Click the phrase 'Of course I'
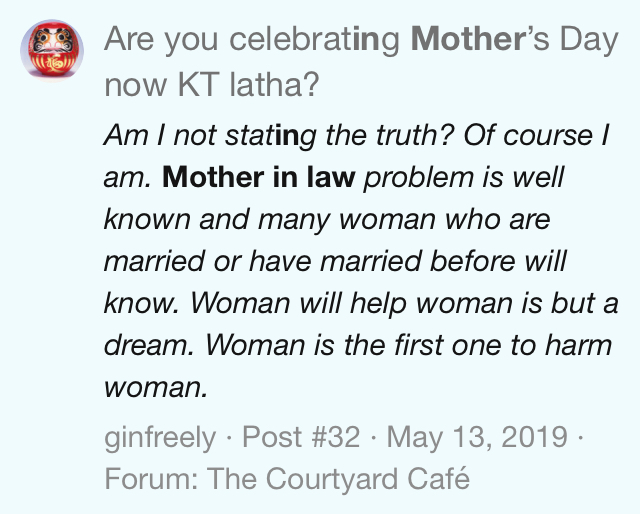Viewport: 640px width, 514px height. click(536, 135)
